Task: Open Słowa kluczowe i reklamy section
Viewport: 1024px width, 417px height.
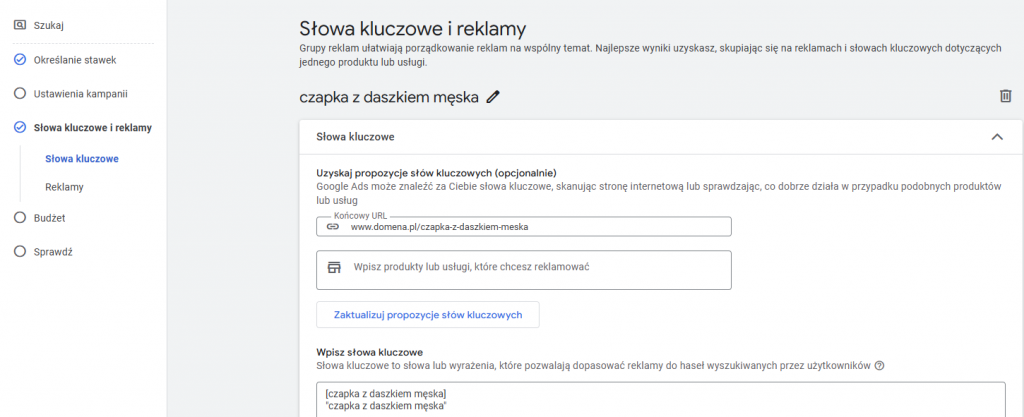Action: pyautogui.click(x=86, y=127)
